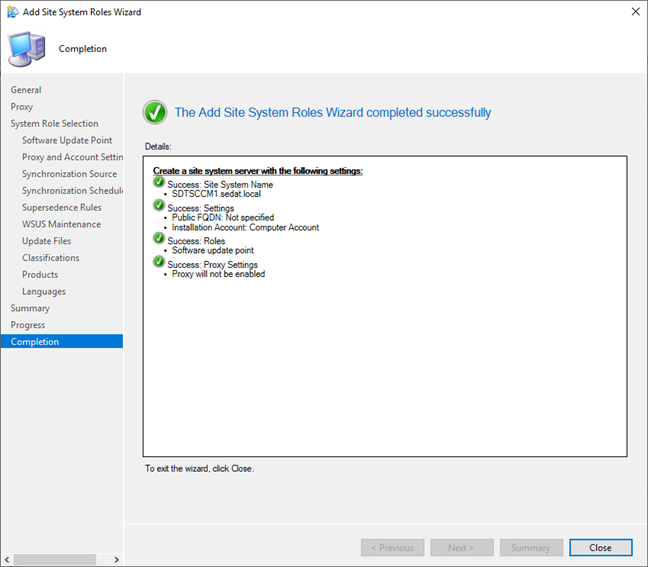Select the Proxy step in the sidebar

pyautogui.click(x=21, y=107)
